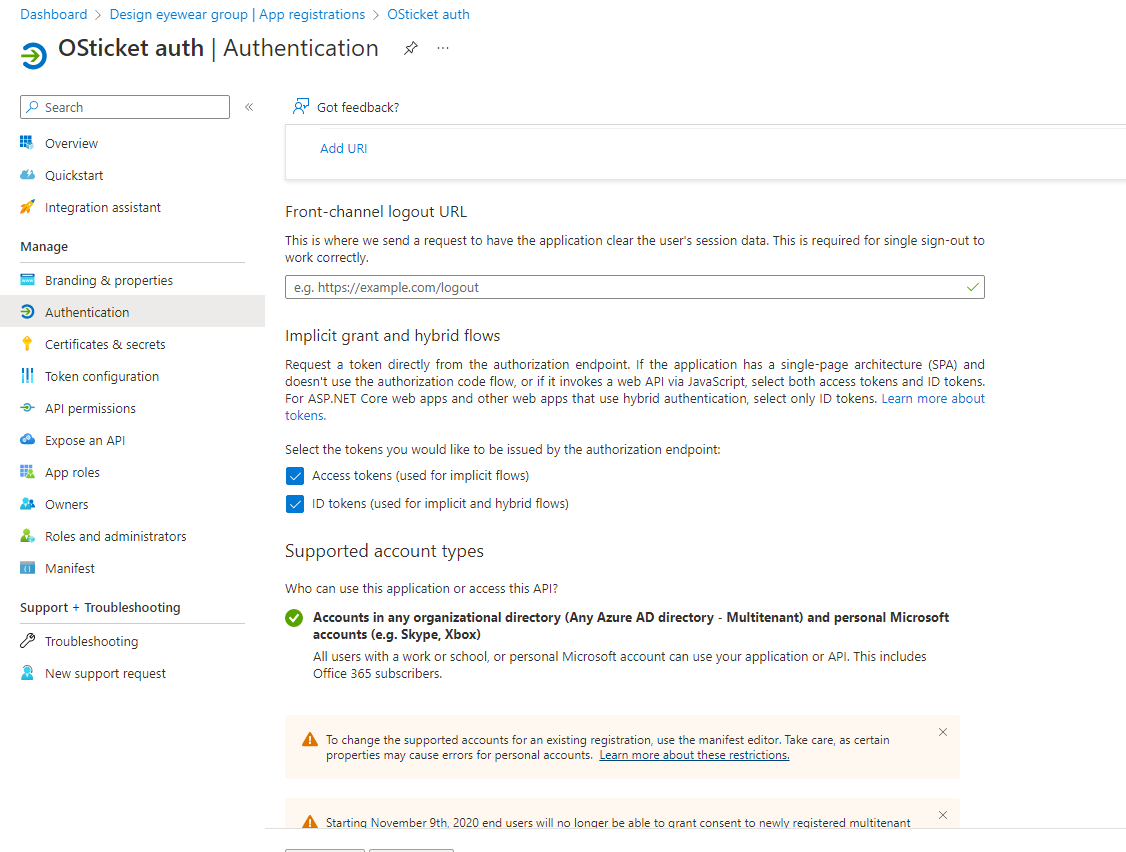This screenshot has width=1126, height=852.
Task: Click the Quickstart cloud icon
Action: [x=27, y=175]
